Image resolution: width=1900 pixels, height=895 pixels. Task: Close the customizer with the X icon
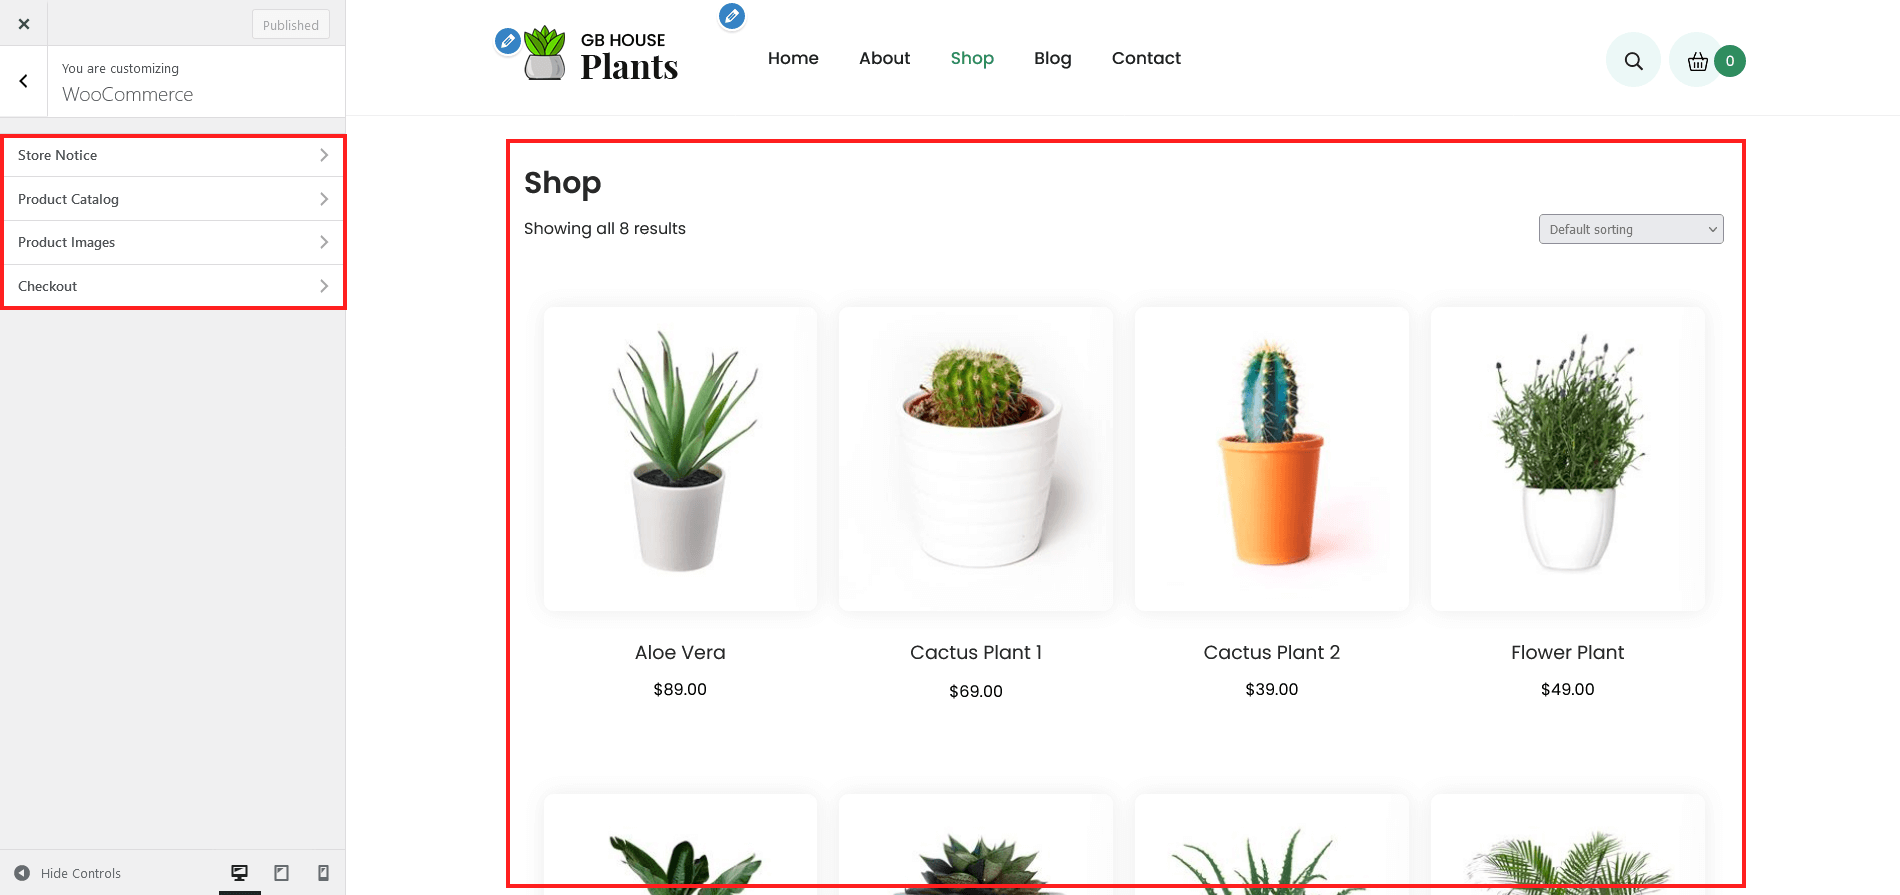24,24
